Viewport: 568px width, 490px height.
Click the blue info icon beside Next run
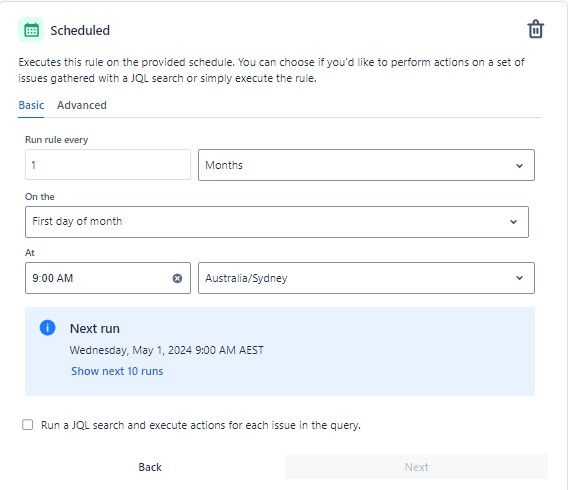[x=47, y=328]
